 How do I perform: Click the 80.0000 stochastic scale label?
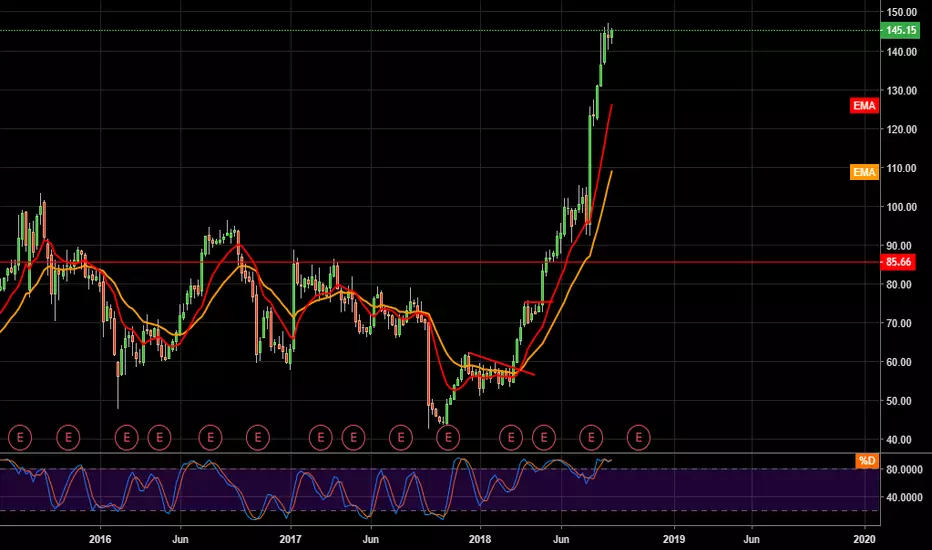click(904, 470)
